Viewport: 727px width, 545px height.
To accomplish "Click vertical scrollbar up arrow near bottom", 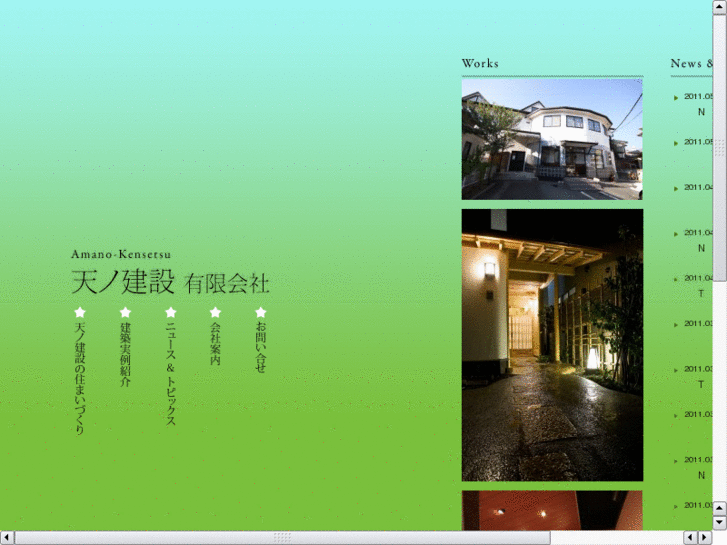I will 720,508.
